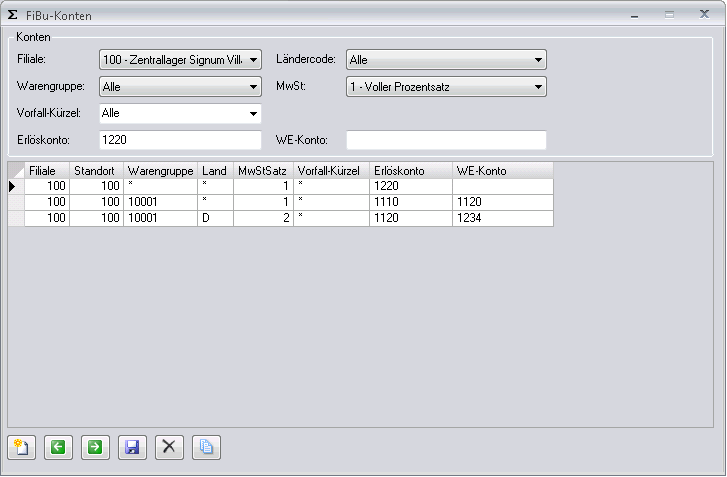The height and width of the screenshot is (477, 727).
Task: Click the MwStSatz column header
Action: pos(263,170)
